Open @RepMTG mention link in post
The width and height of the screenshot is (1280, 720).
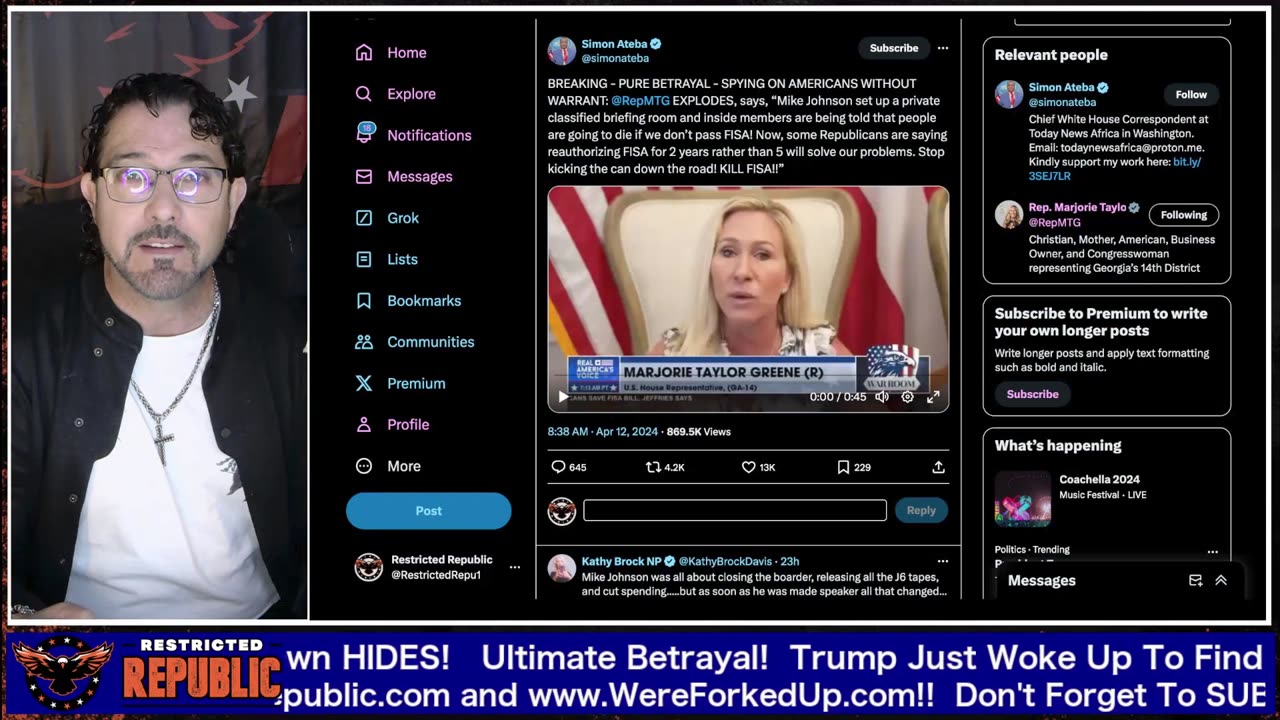pyautogui.click(x=640, y=101)
